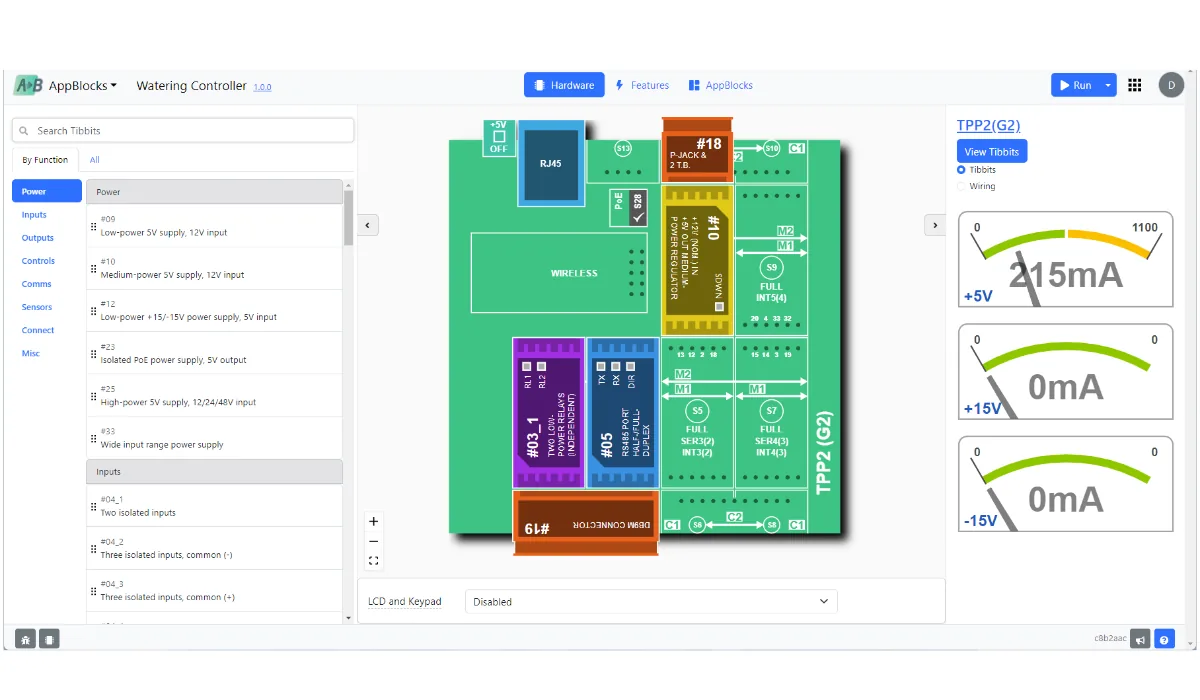Select the WIRELESS module area
Viewport: 1200px width, 700px height.
560,273
